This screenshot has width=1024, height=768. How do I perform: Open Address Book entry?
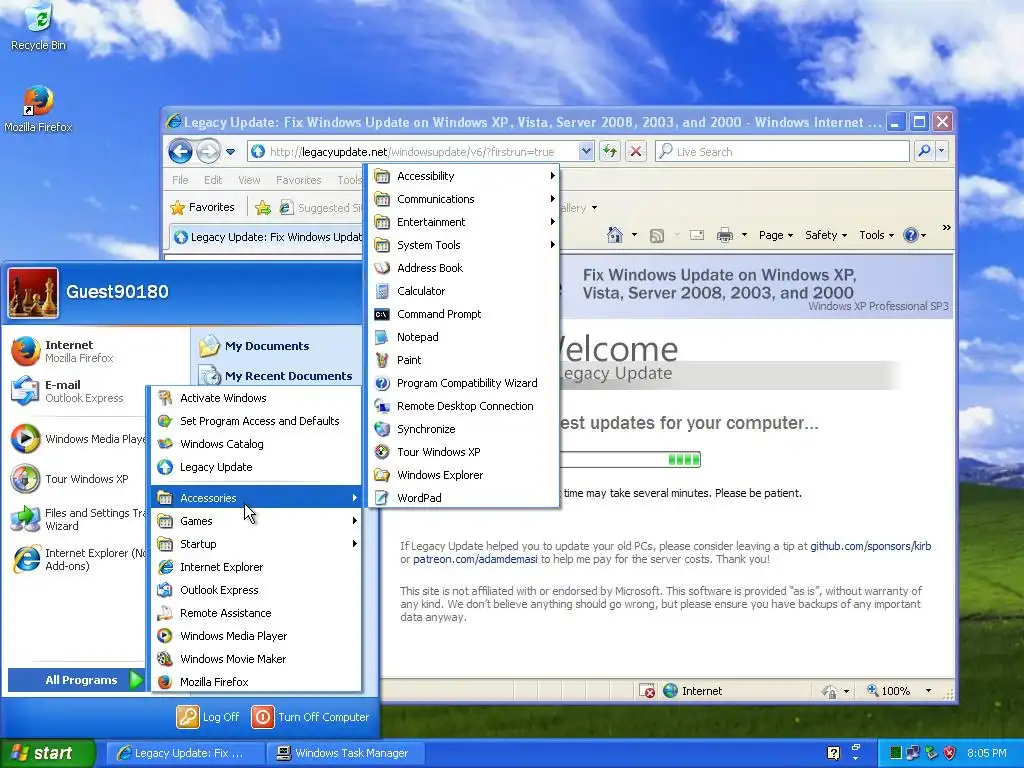[x=464, y=268]
